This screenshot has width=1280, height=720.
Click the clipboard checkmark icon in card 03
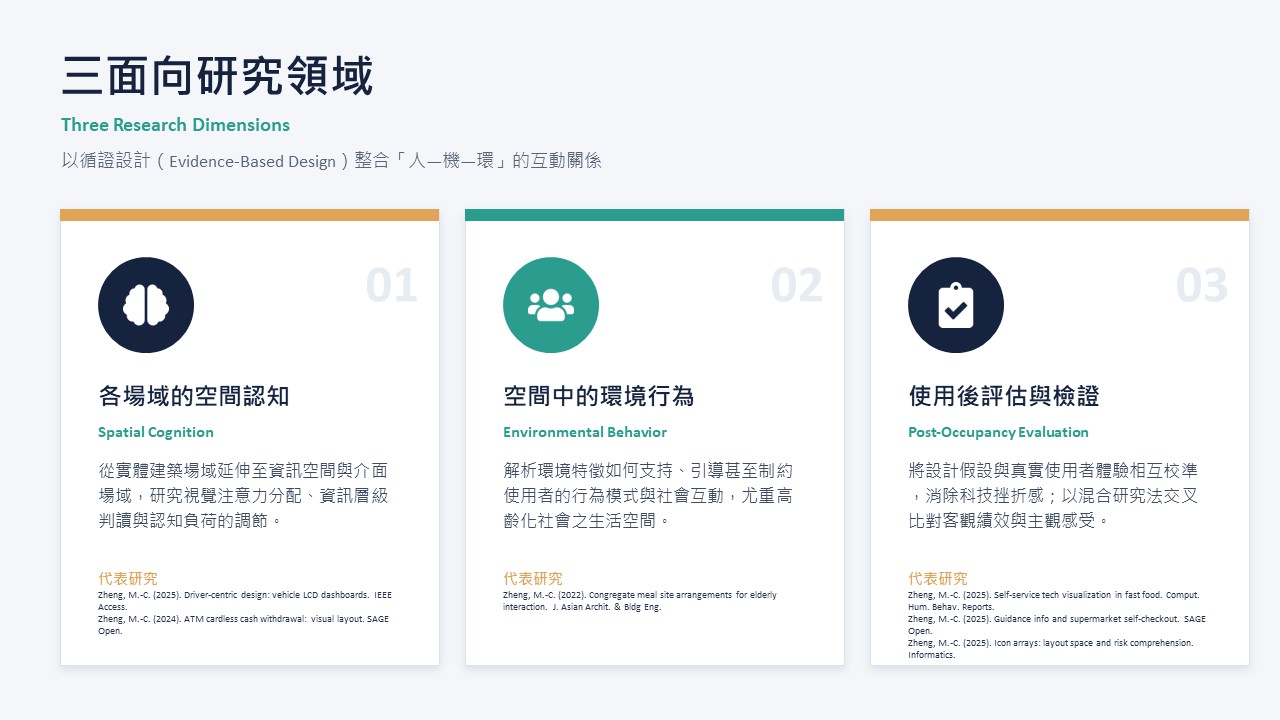click(956, 305)
